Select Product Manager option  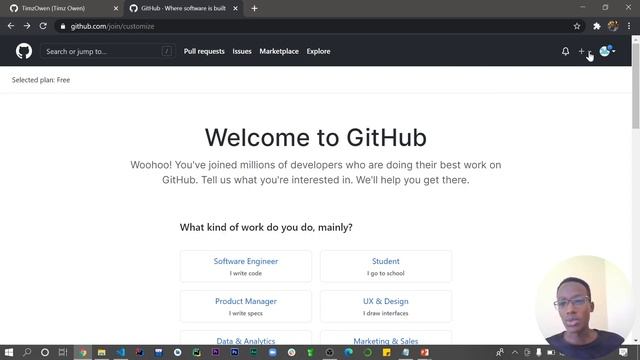[246, 306]
